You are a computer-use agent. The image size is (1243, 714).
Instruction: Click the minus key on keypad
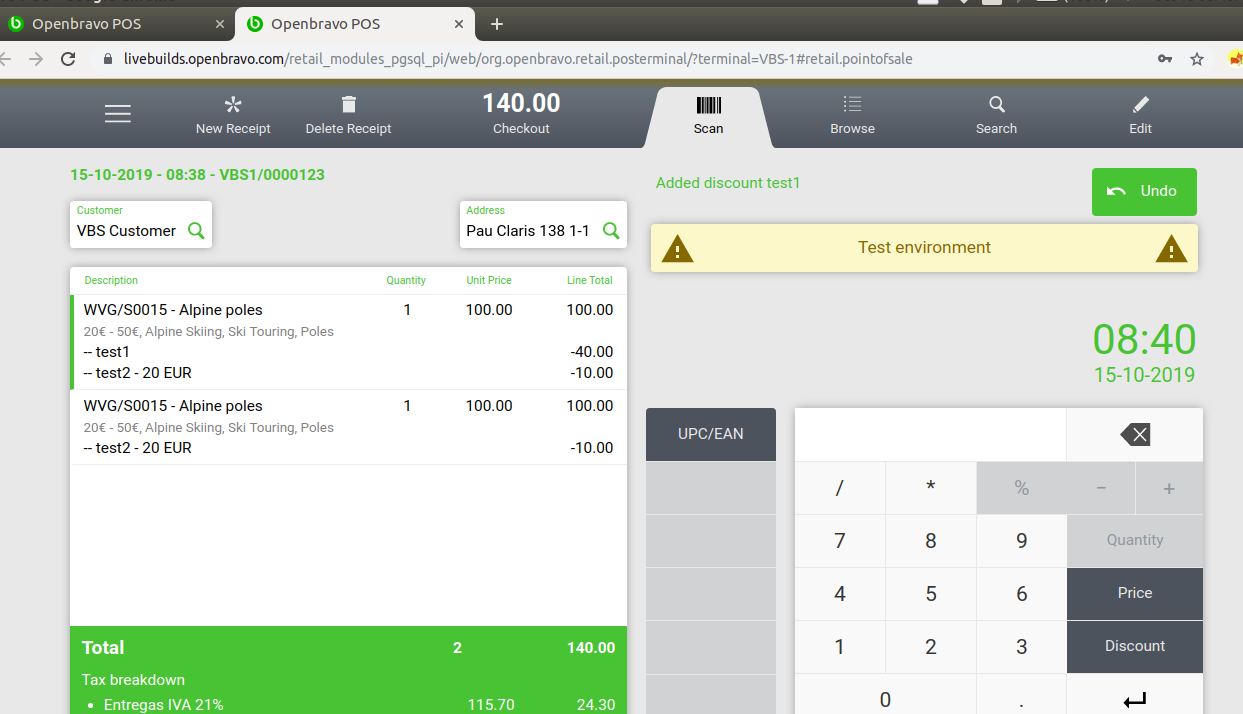tap(1101, 488)
